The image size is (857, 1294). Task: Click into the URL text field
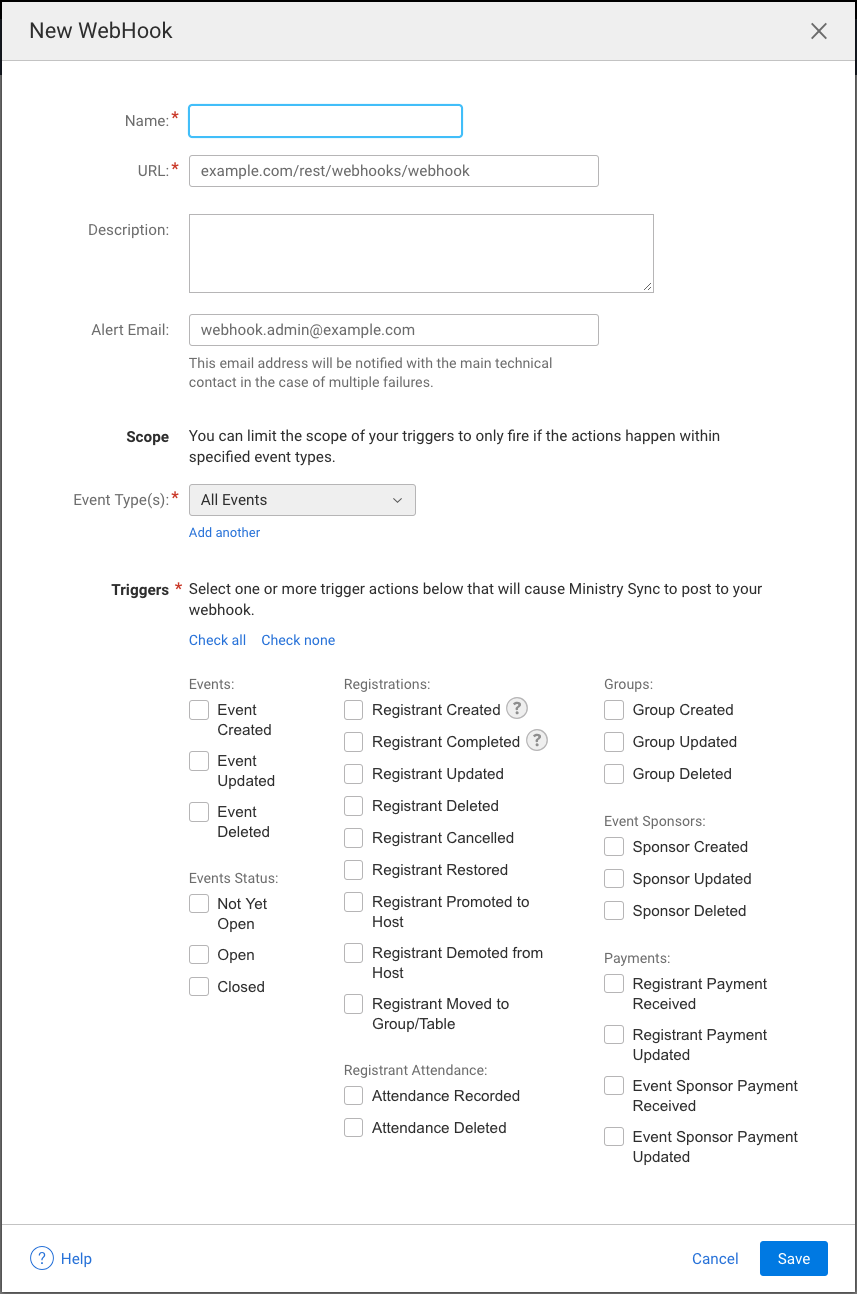pyautogui.click(x=393, y=171)
